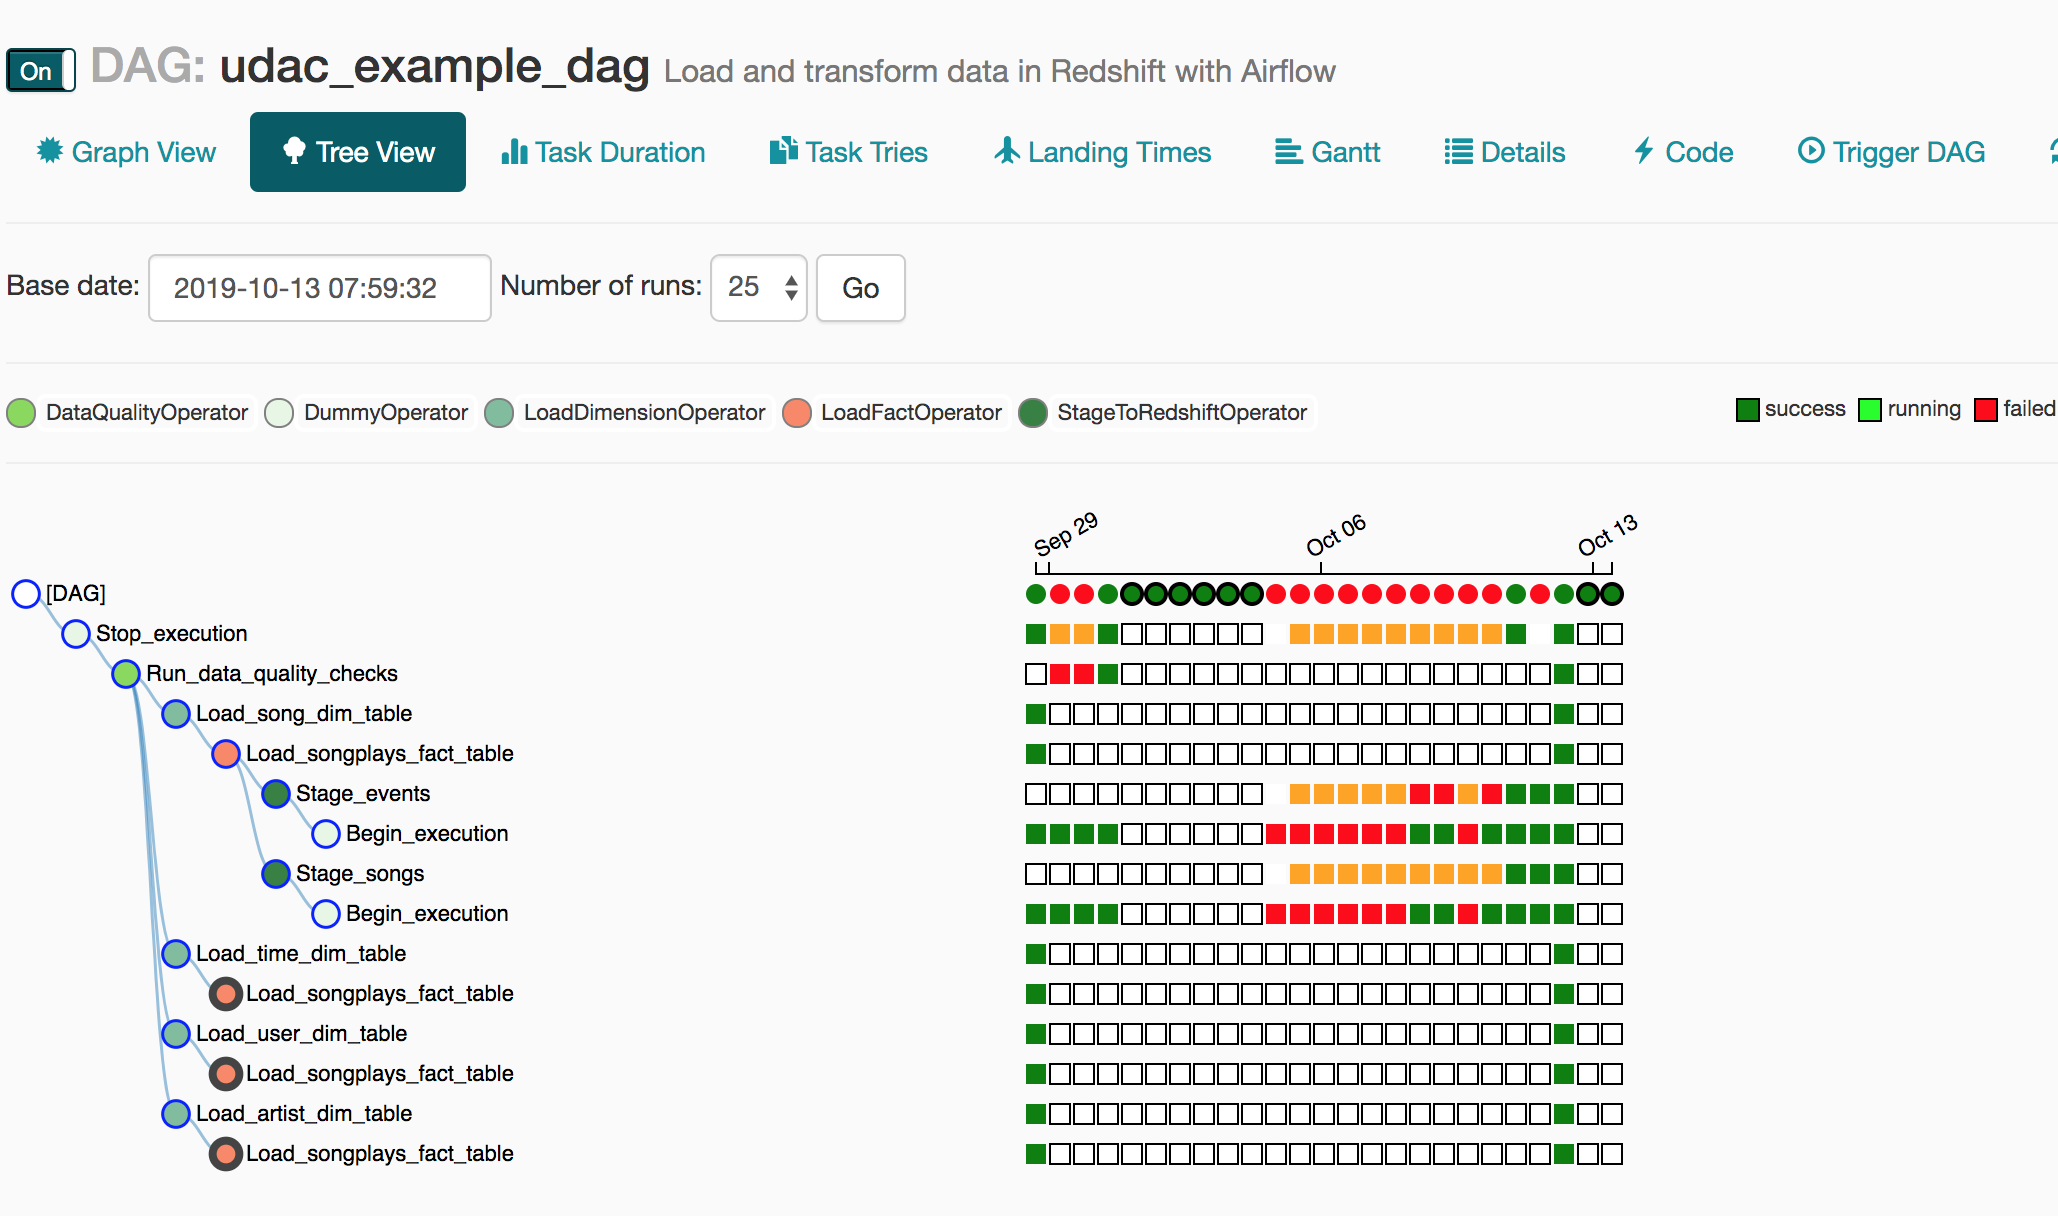This screenshot has height=1216, width=2058.
Task: Click the Base date input field
Action: [x=319, y=288]
